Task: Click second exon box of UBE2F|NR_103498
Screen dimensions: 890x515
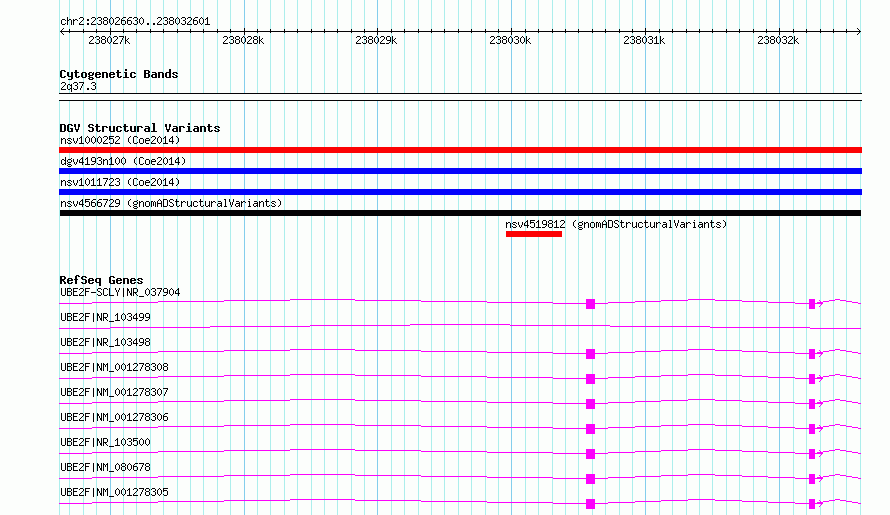Action: click(x=812, y=354)
